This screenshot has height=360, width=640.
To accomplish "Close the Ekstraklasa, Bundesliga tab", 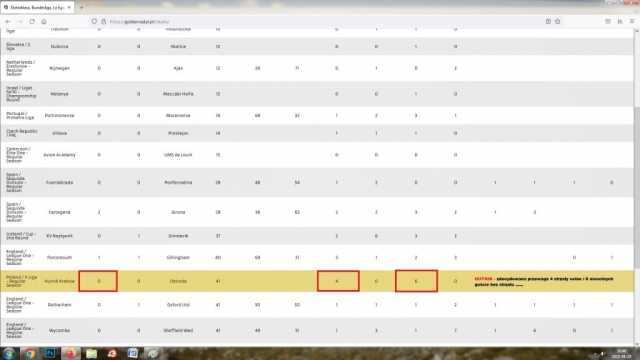I will point(69,7).
